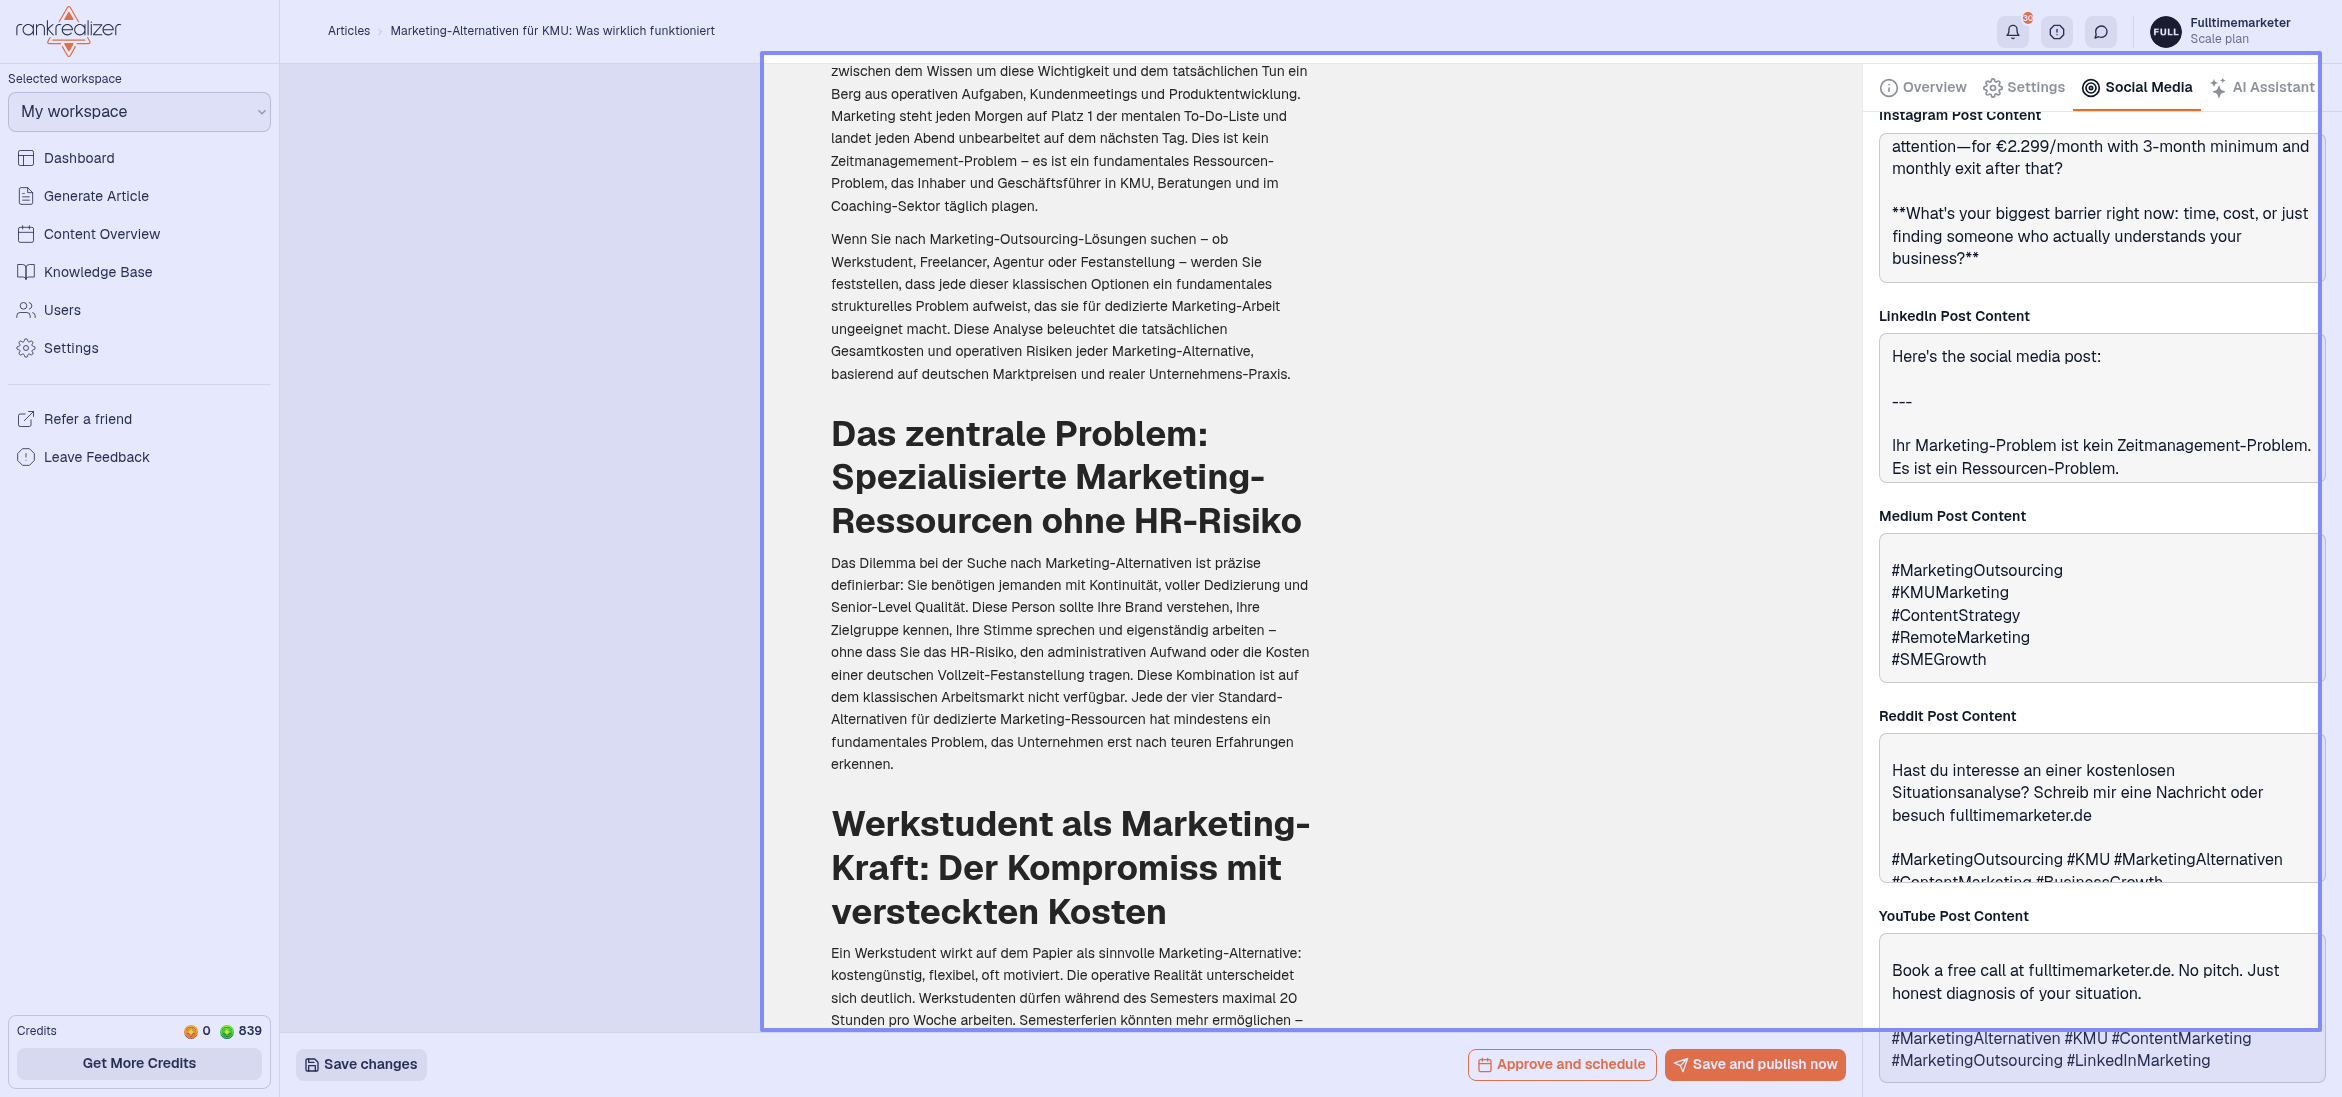Click Approve and schedule

pyautogui.click(x=1562, y=1064)
